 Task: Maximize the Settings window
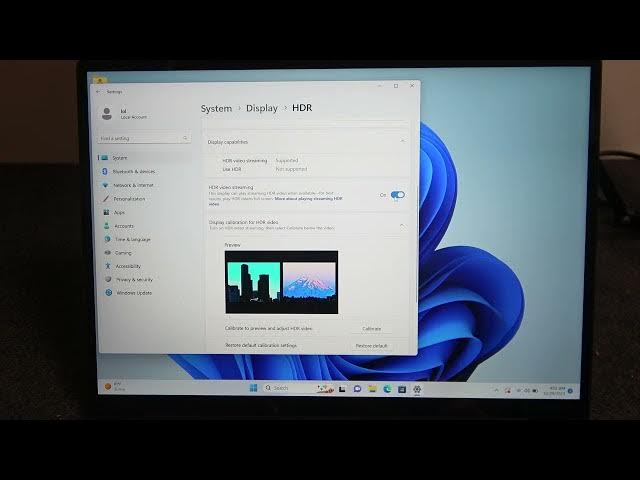click(x=396, y=86)
